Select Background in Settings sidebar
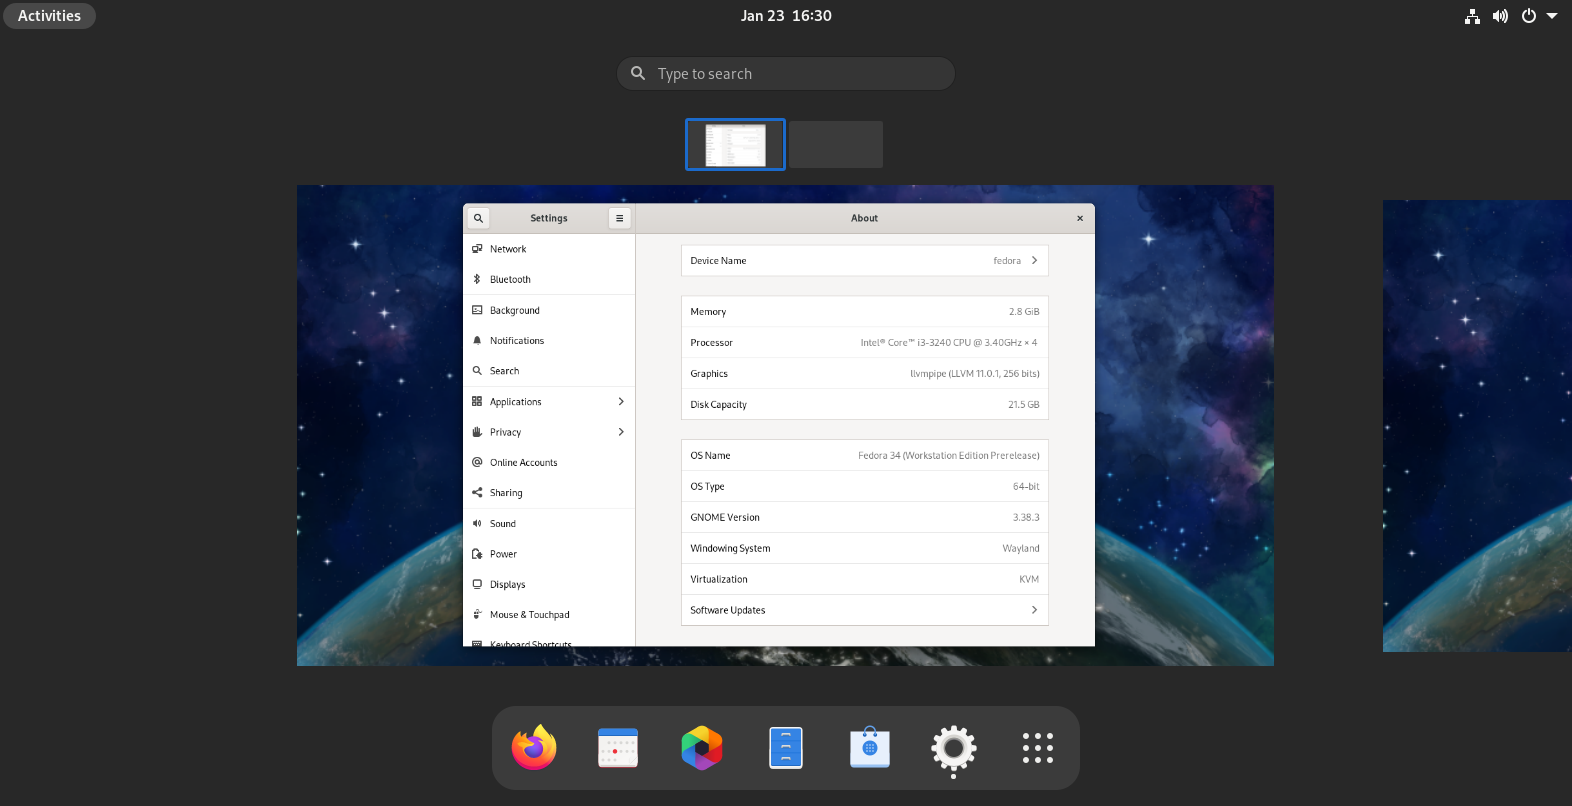The image size is (1572, 806). (x=549, y=310)
